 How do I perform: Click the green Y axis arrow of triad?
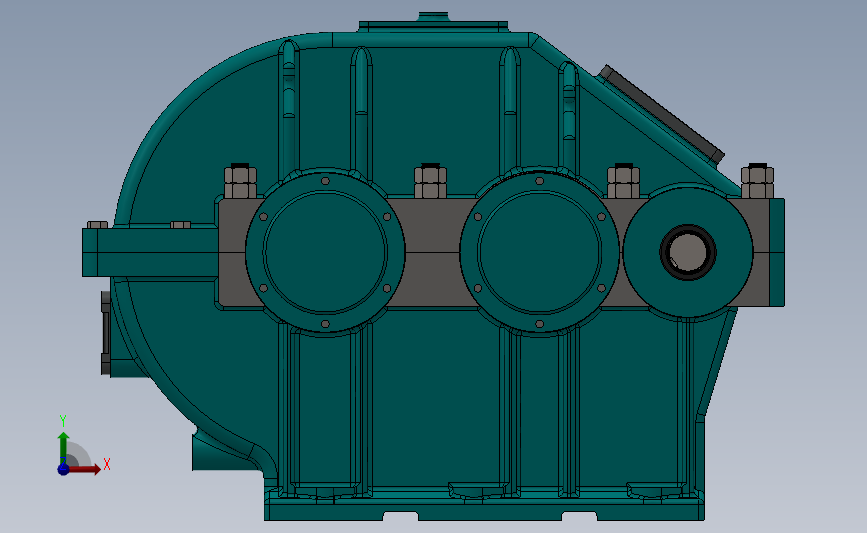point(63,447)
